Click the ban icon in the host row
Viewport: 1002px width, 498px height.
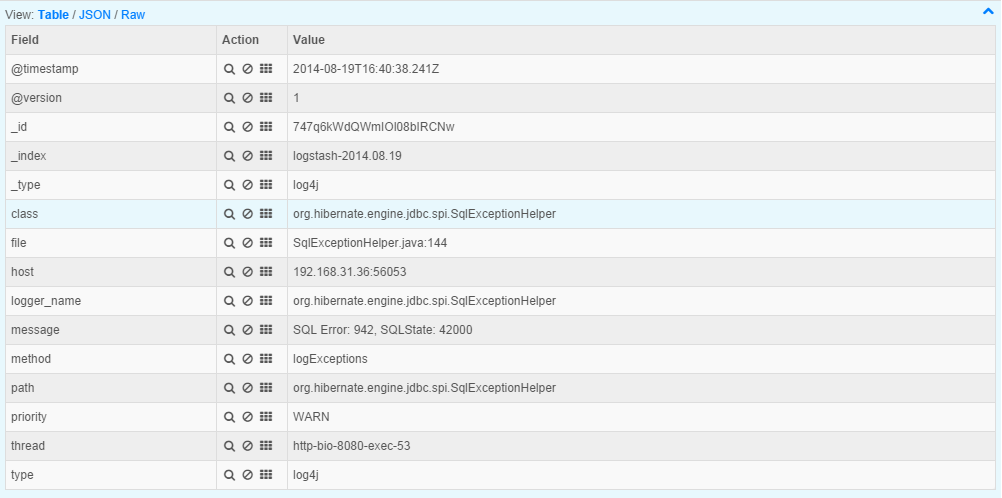click(x=247, y=272)
